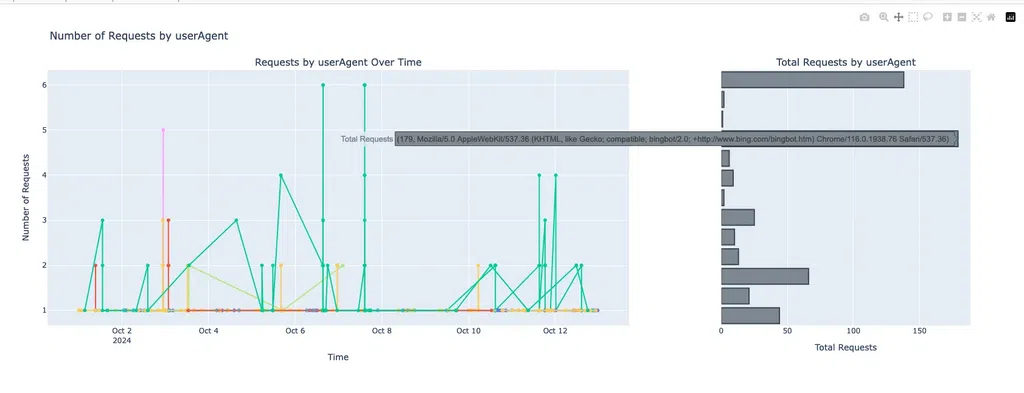Autoscale the chart axes icon
Viewport: 1024px width, 393px height.
coord(976,18)
